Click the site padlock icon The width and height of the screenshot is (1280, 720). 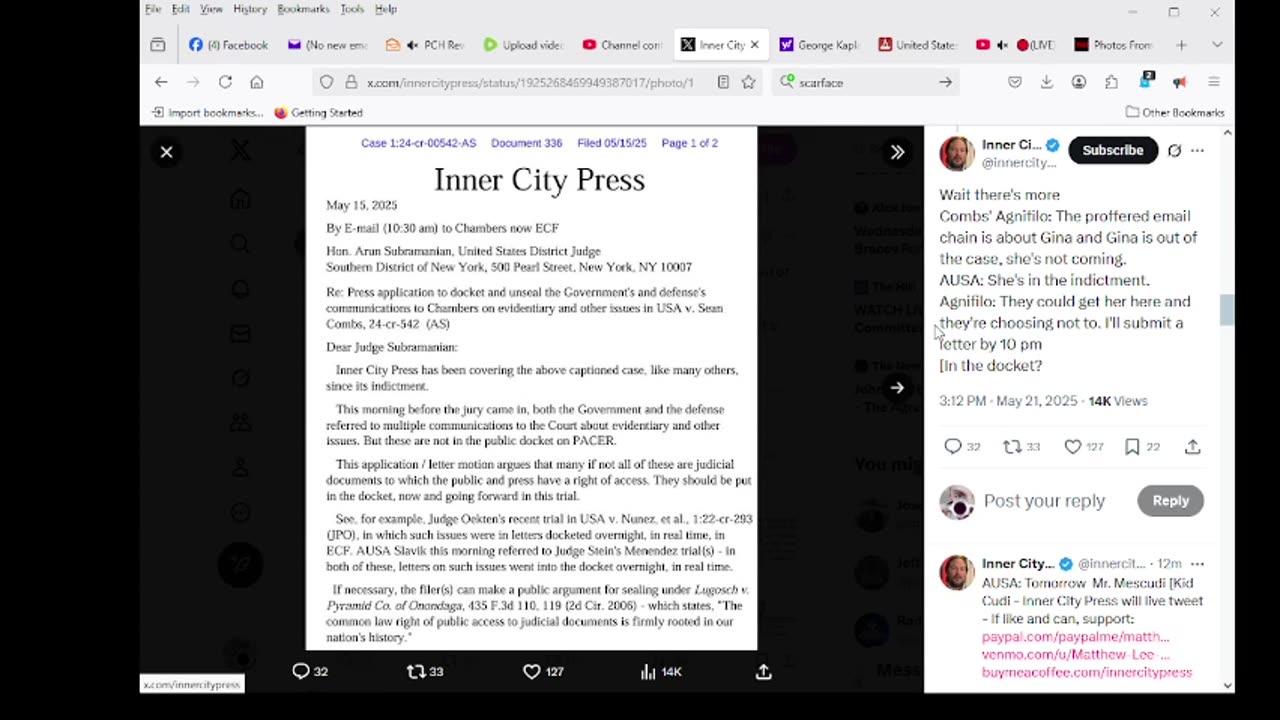point(351,82)
